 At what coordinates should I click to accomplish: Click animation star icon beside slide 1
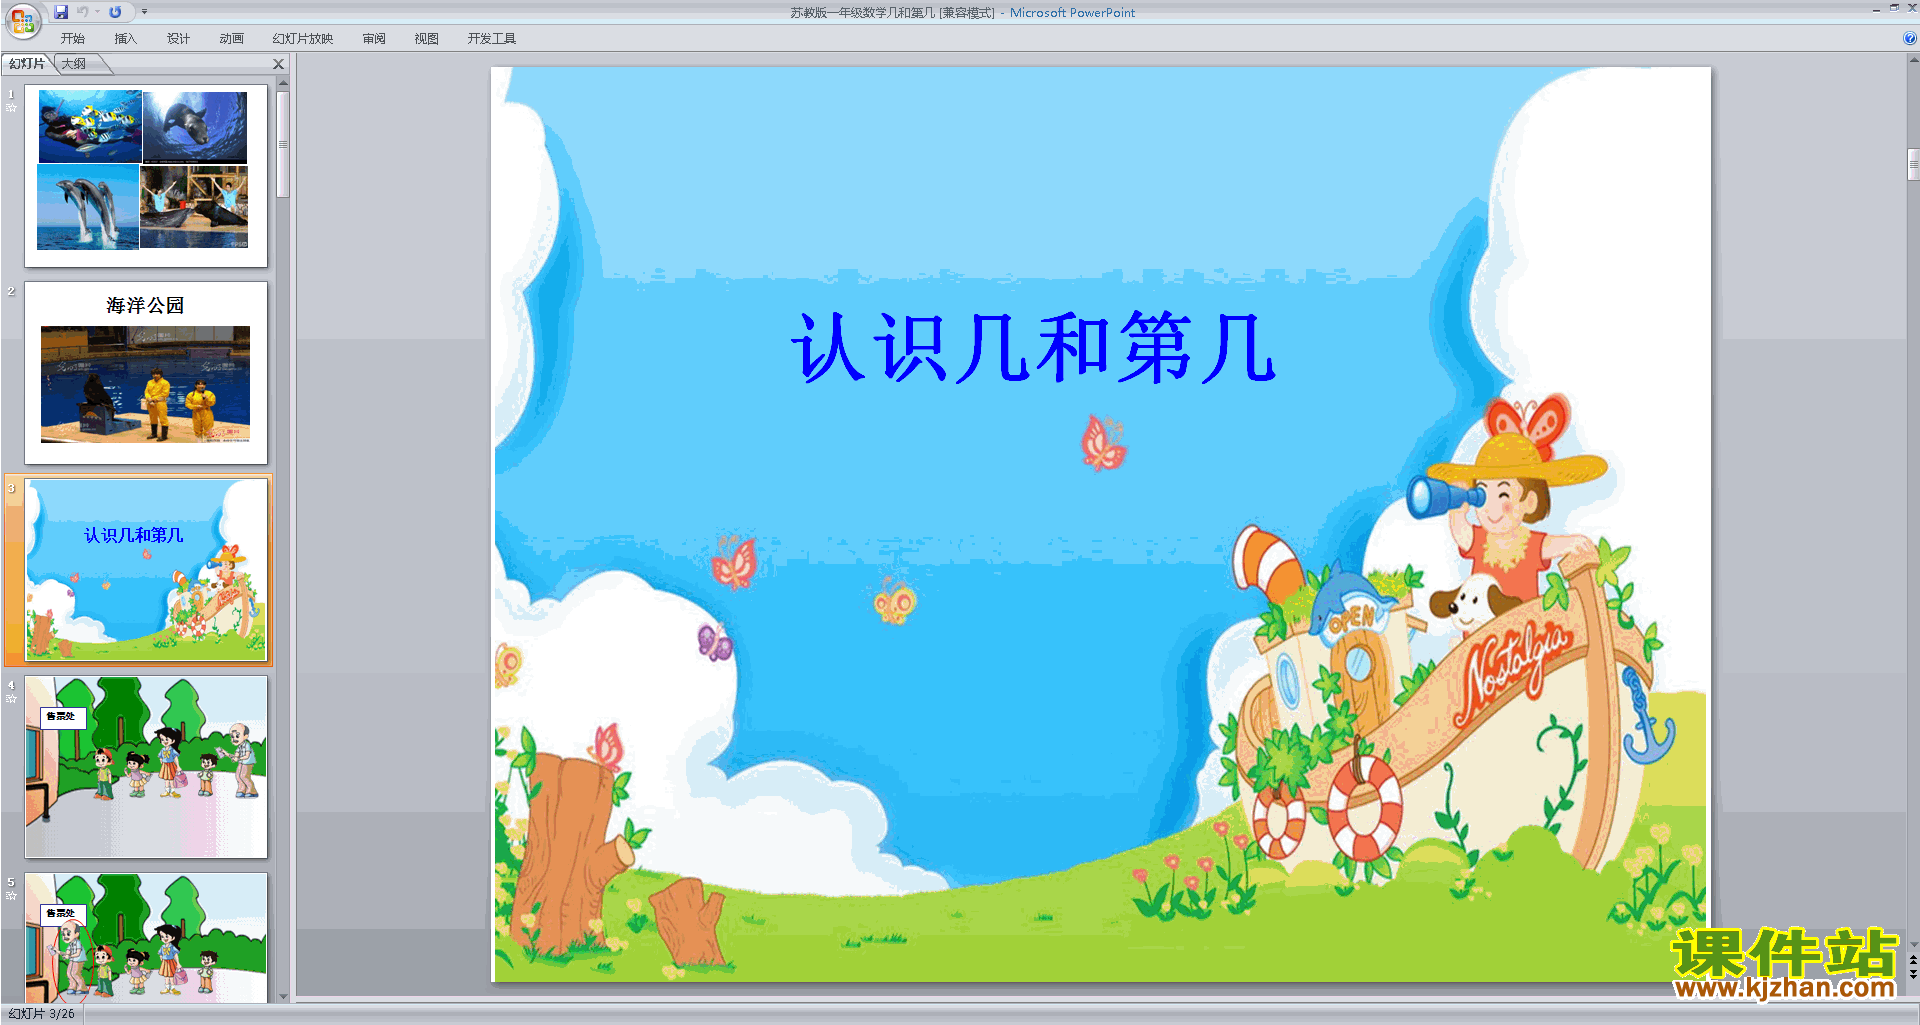coord(11,107)
